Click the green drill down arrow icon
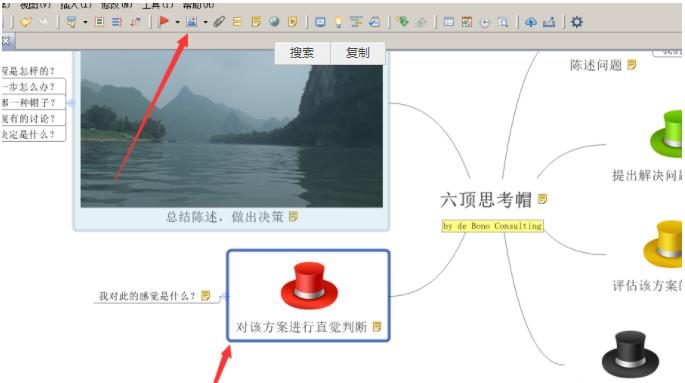This screenshot has width=685, height=383. (402, 21)
